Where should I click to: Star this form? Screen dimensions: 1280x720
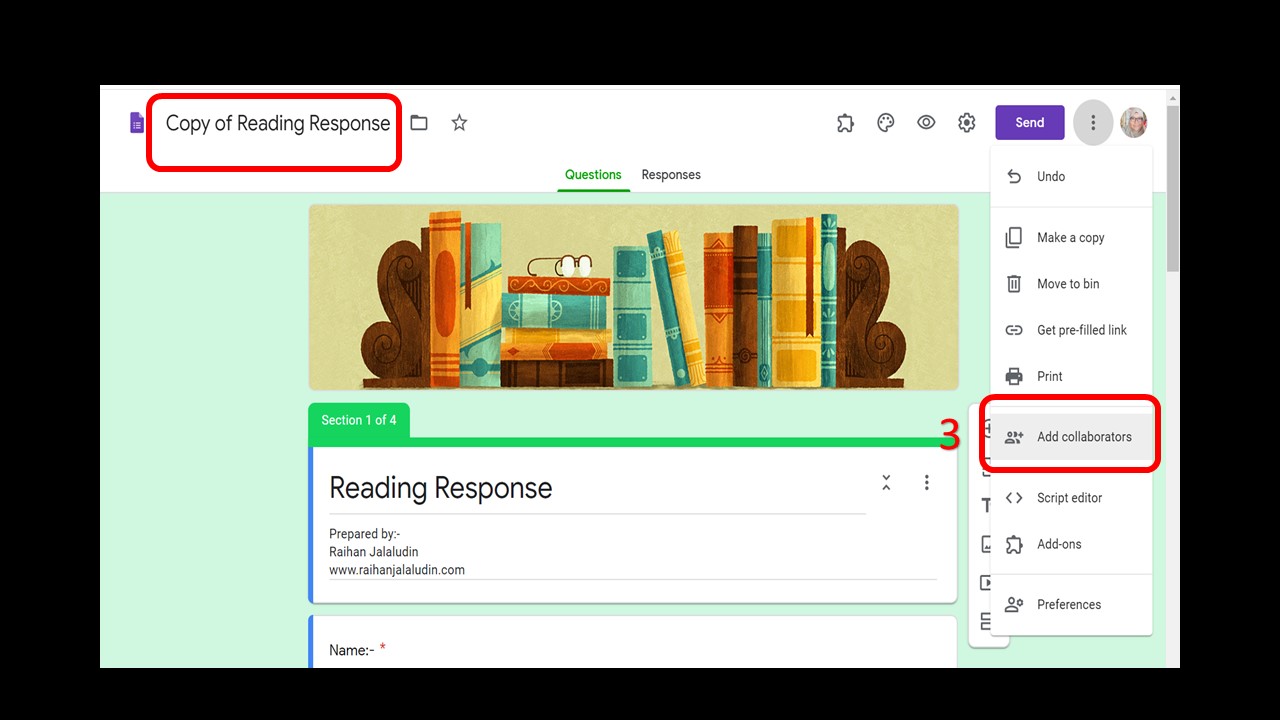(459, 123)
